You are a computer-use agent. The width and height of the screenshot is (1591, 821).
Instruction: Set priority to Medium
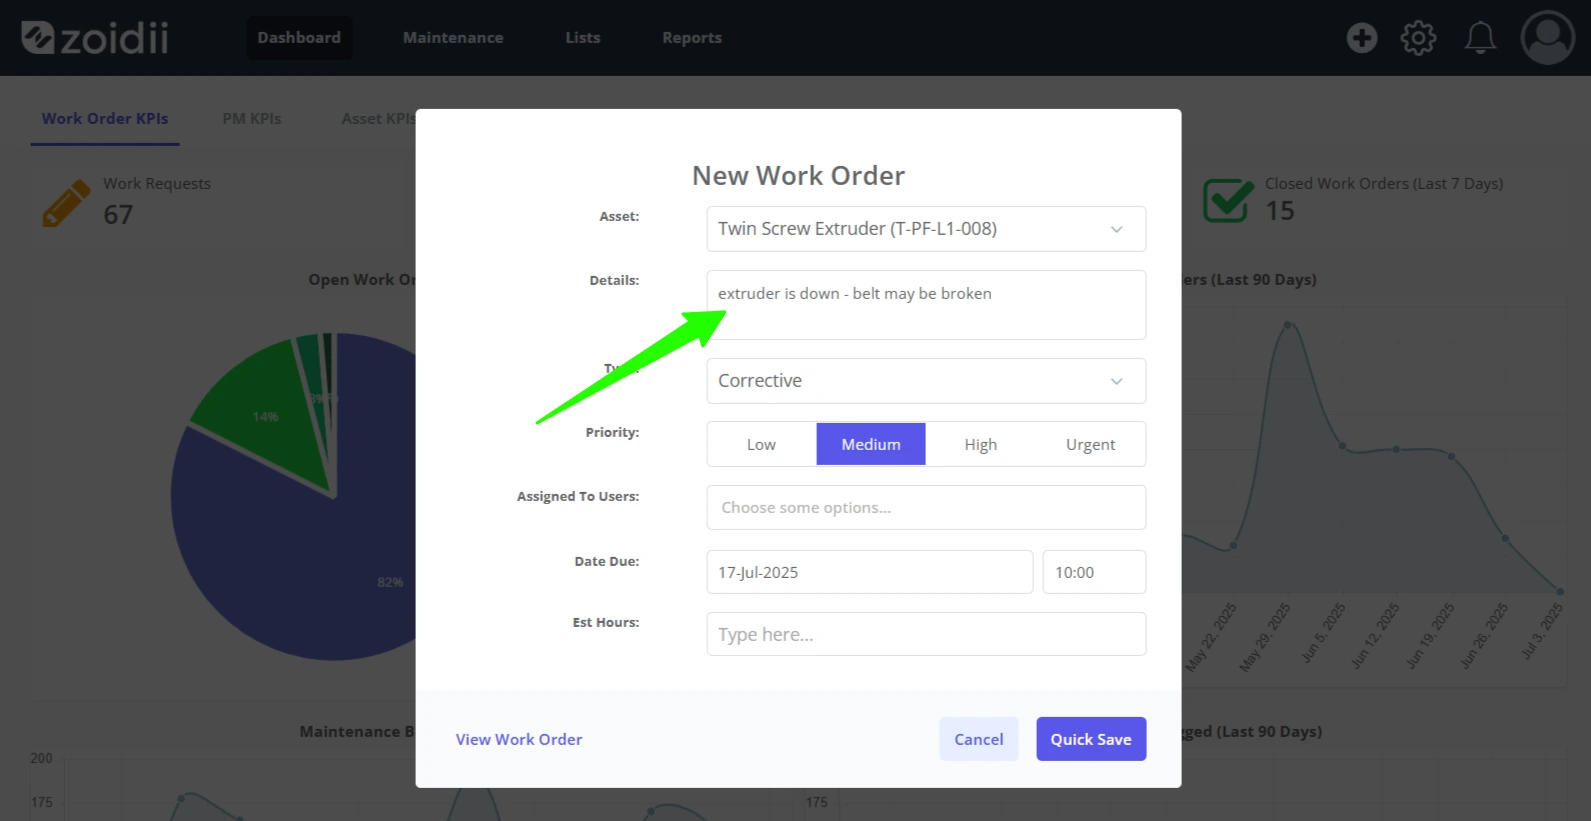[871, 444]
